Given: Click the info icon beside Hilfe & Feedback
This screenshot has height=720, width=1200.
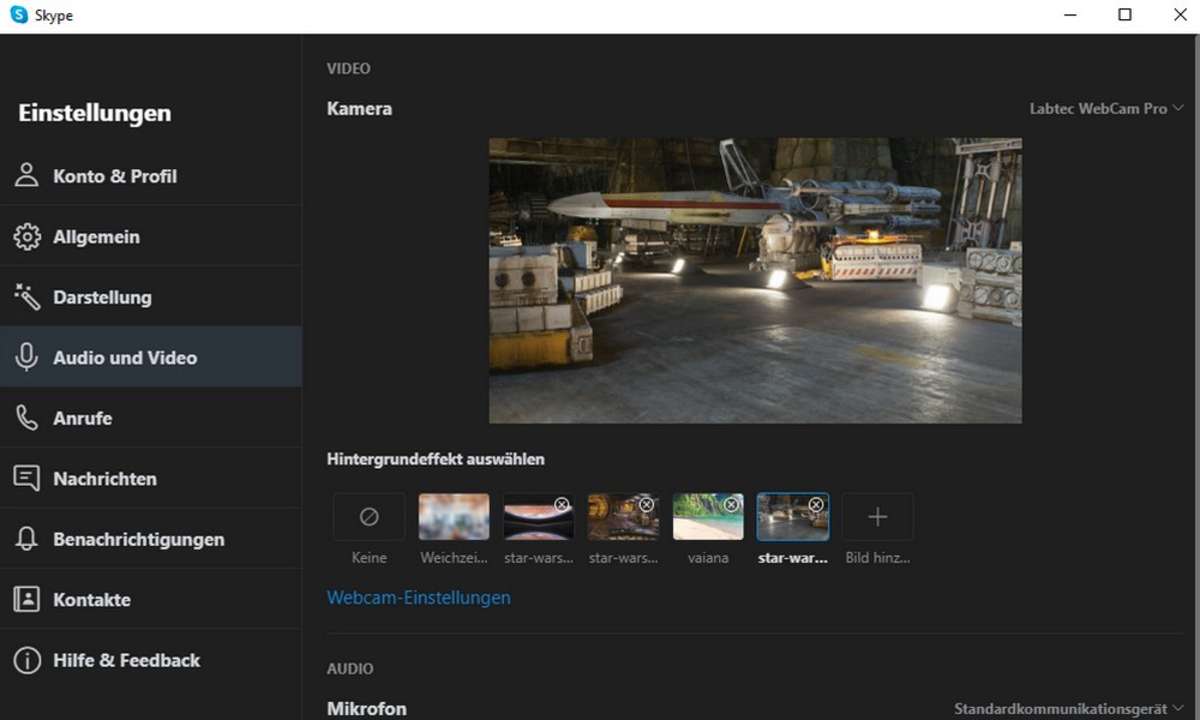Looking at the screenshot, I should click(x=27, y=660).
